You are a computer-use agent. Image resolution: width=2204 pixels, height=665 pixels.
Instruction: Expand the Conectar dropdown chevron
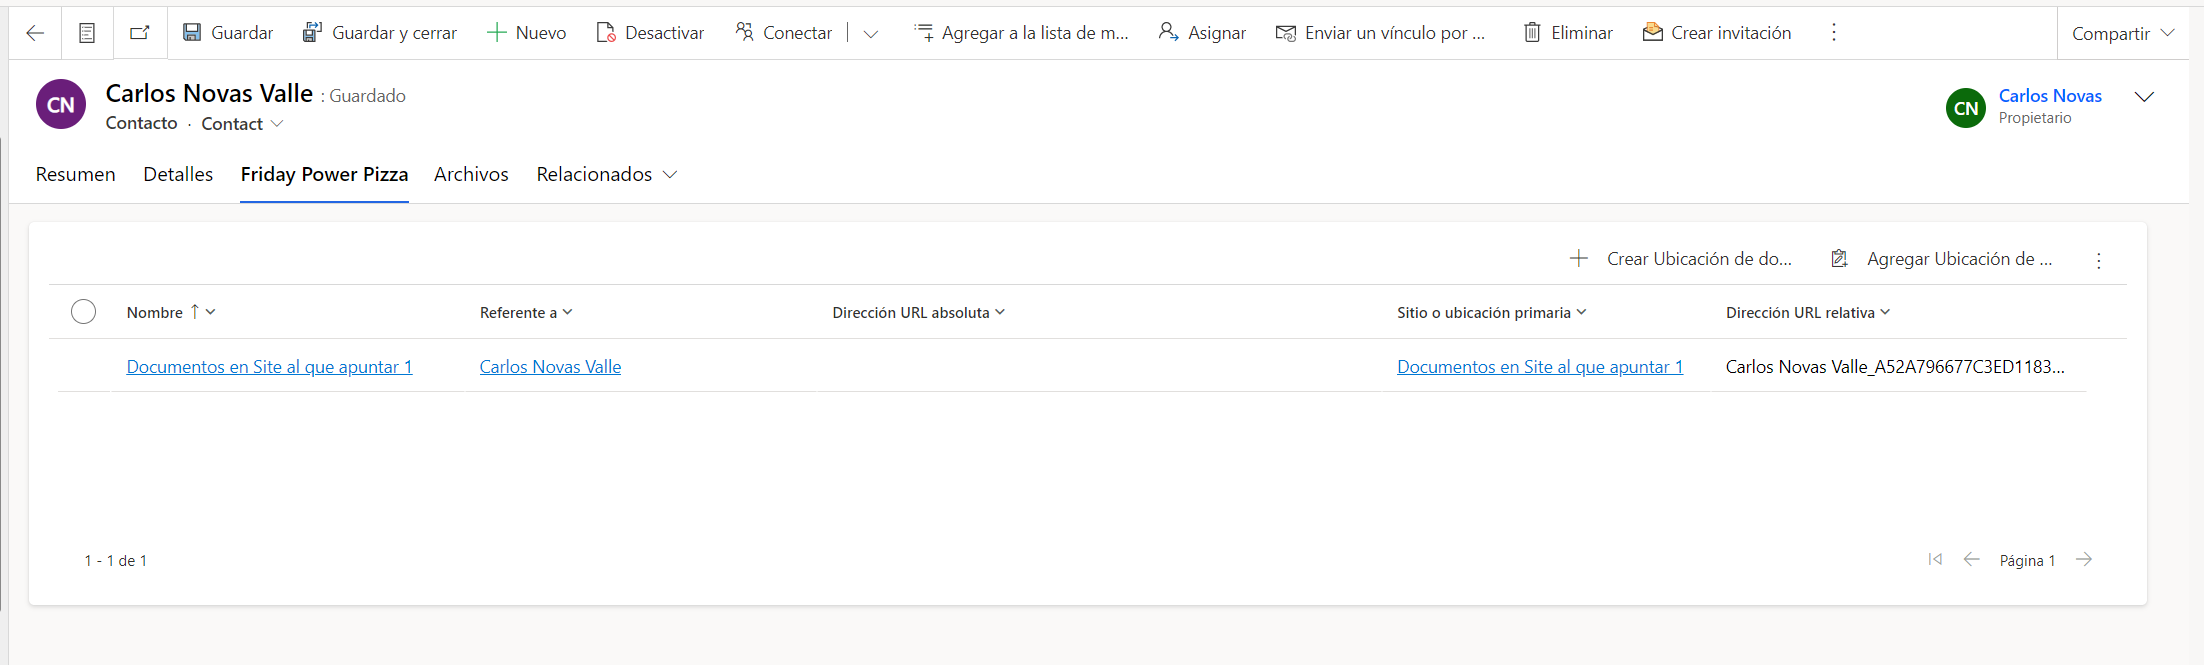point(871,34)
